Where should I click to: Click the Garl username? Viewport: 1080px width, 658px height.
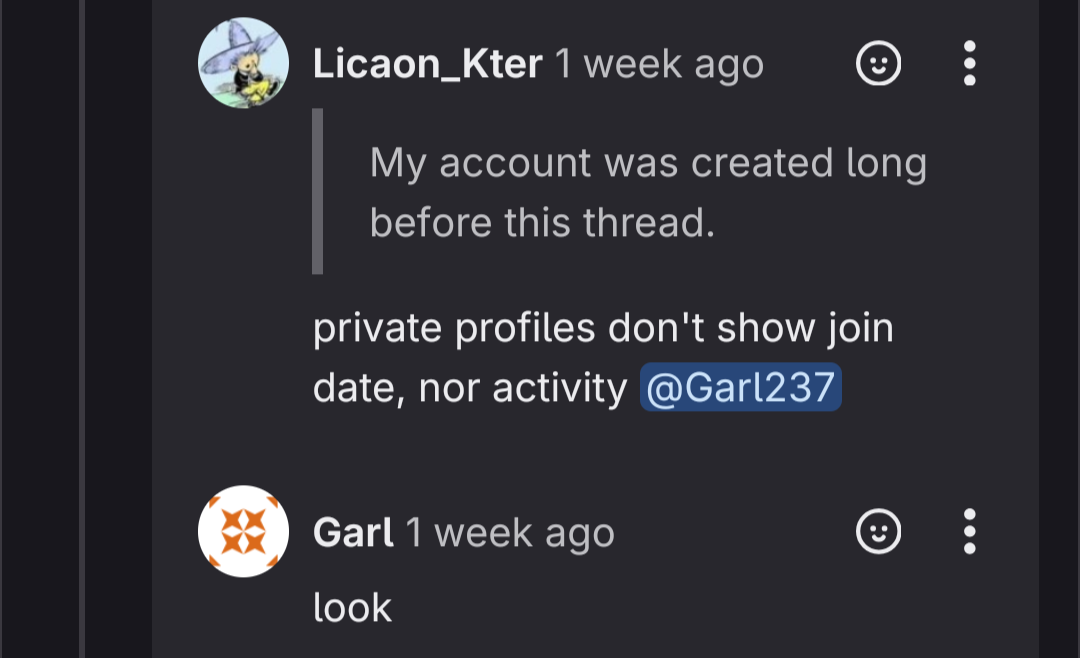pyautogui.click(x=353, y=533)
